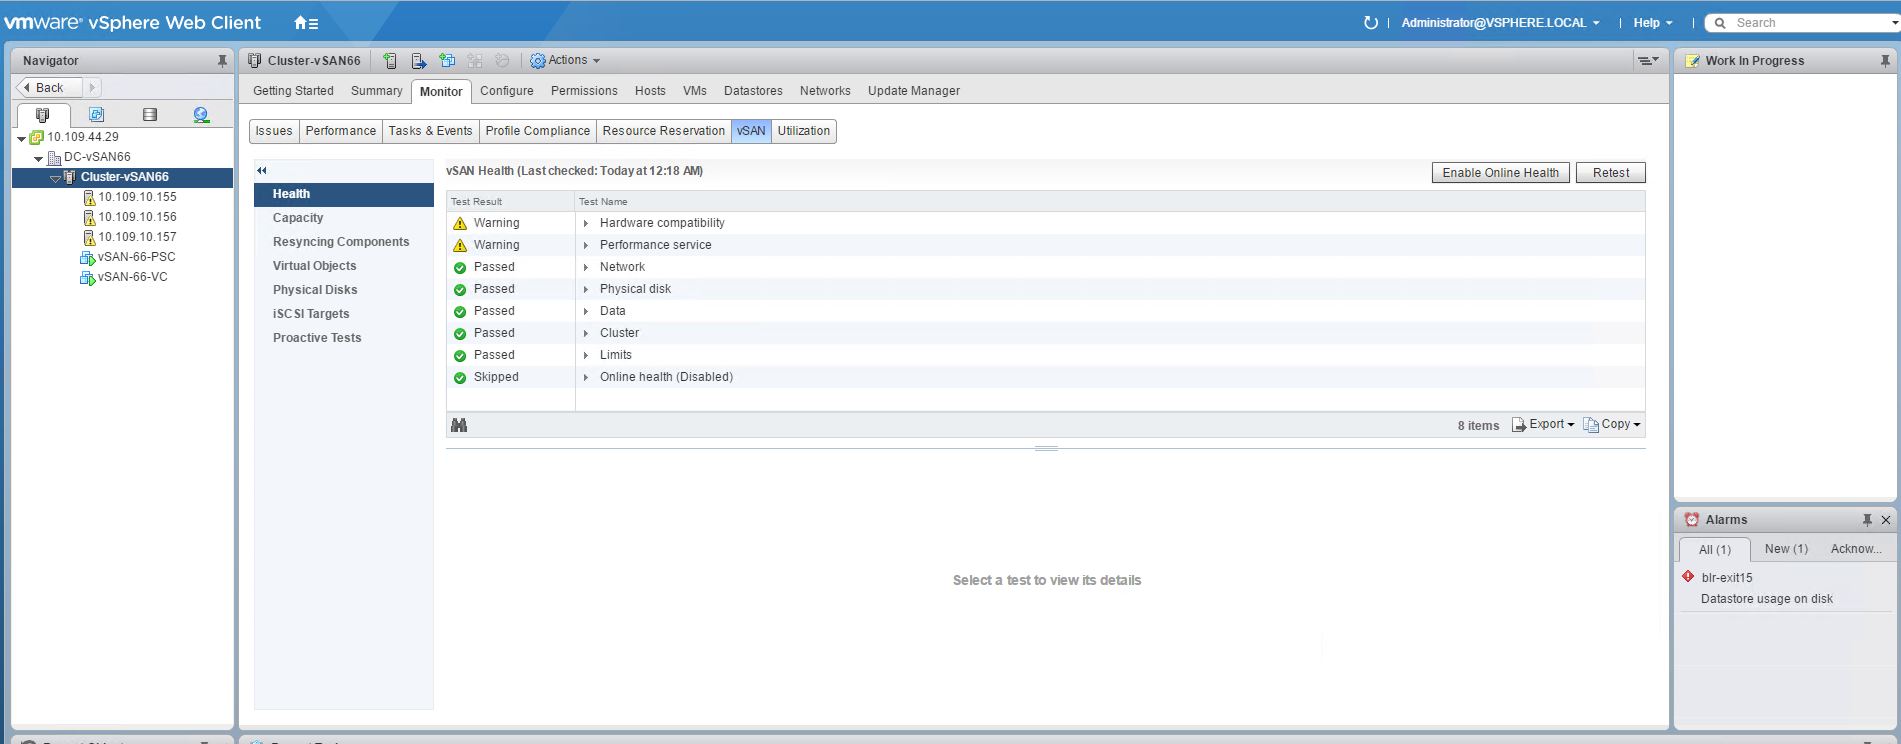Screen dimensions: 1901x744
Task: Open the Hosts and Clusters navigator tab
Action: 42,115
